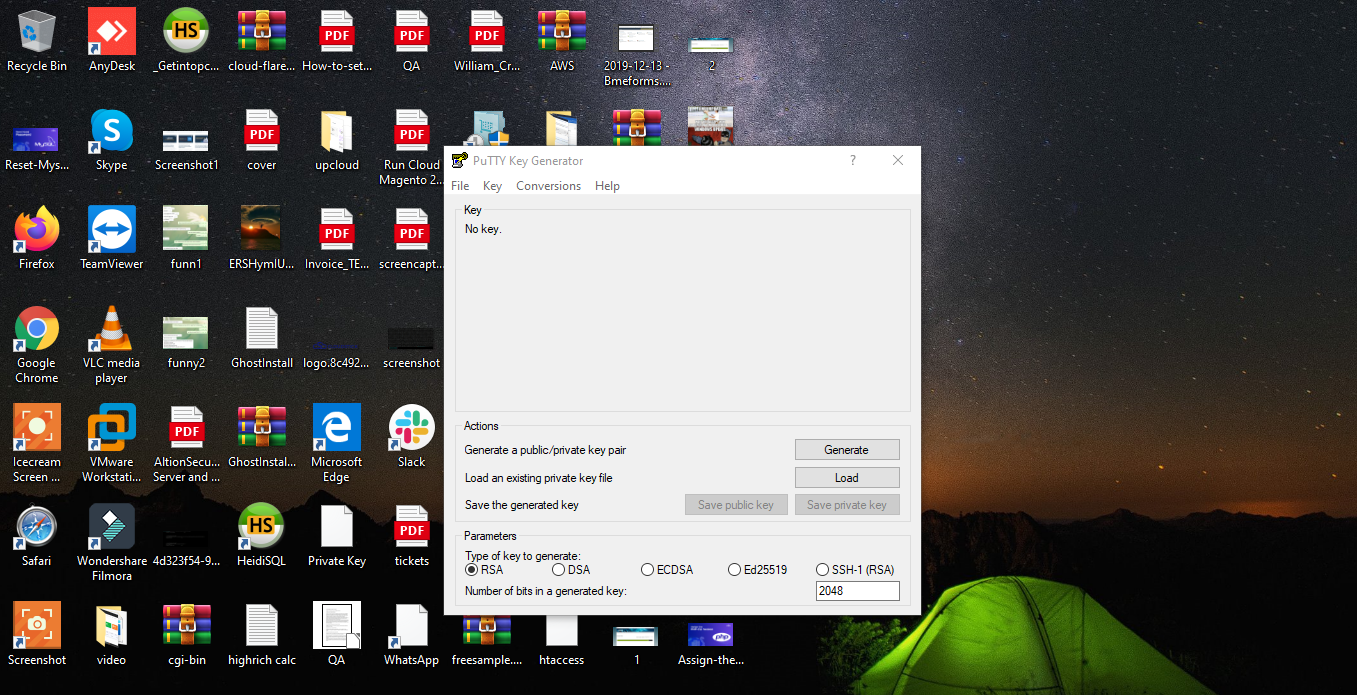The image size is (1357, 695).
Task: Expand the Key menu
Action: 492,186
